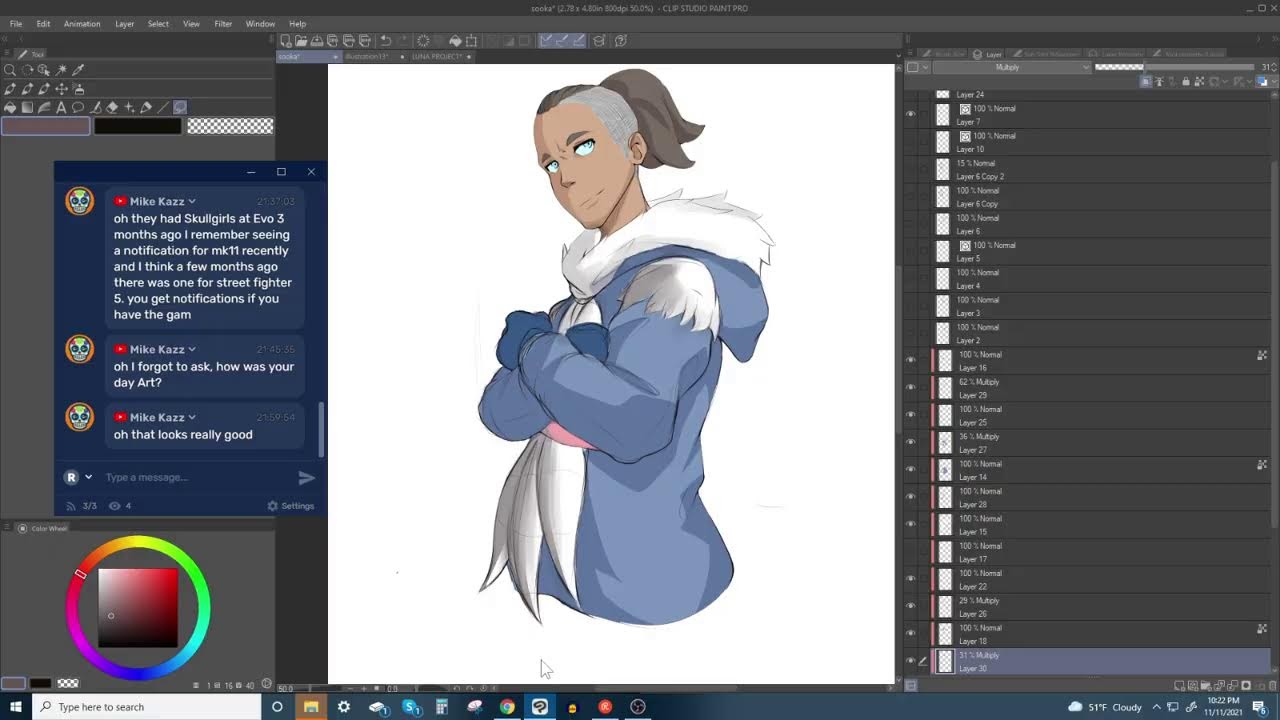1280x720 pixels.
Task: Click the Fill icon in command bar
Action: tap(455, 41)
